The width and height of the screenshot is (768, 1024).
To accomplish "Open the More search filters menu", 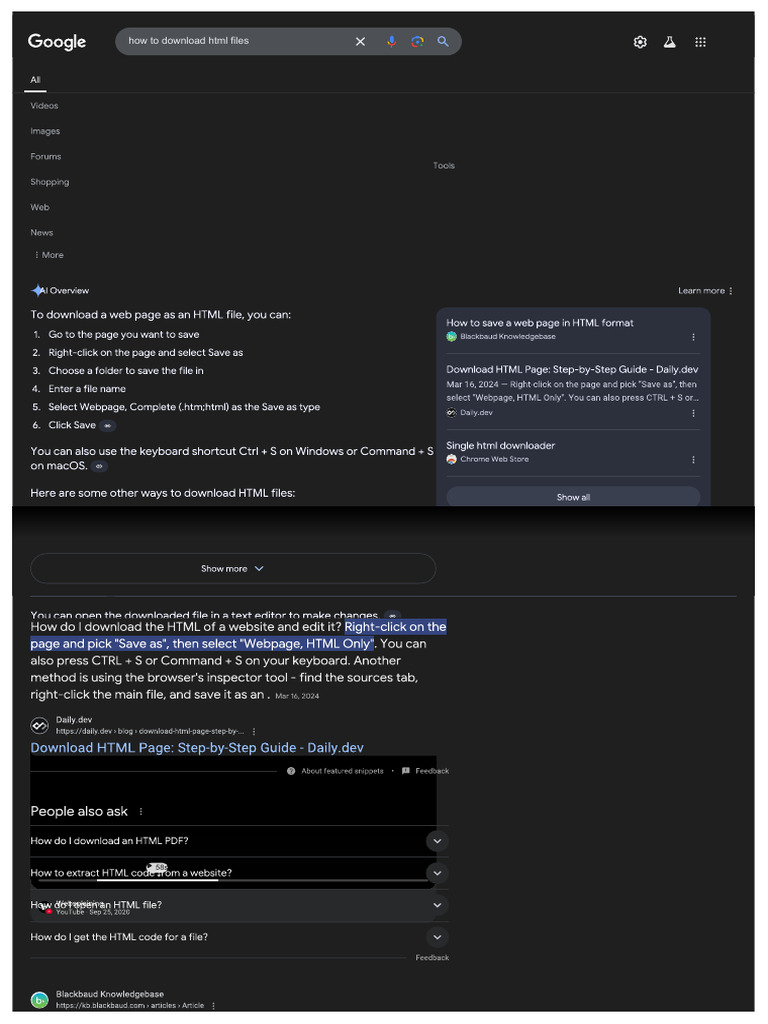I will [x=49, y=255].
